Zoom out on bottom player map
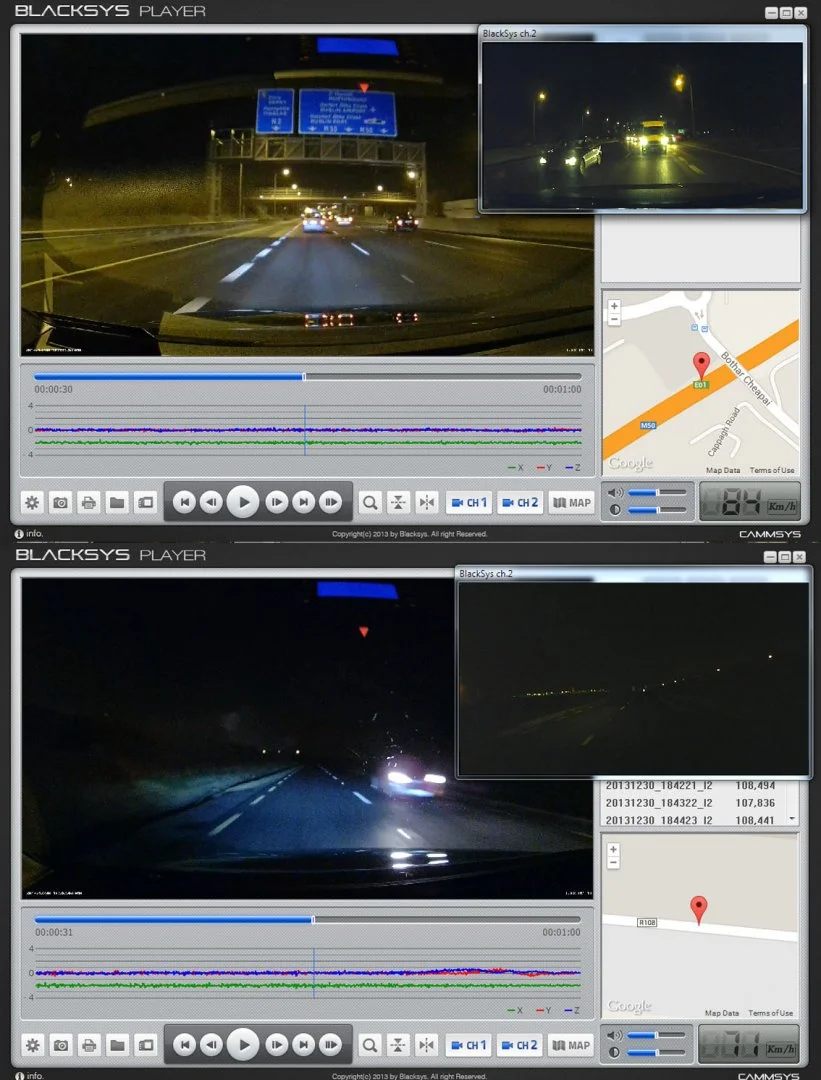This screenshot has height=1080, width=821. point(614,863)
